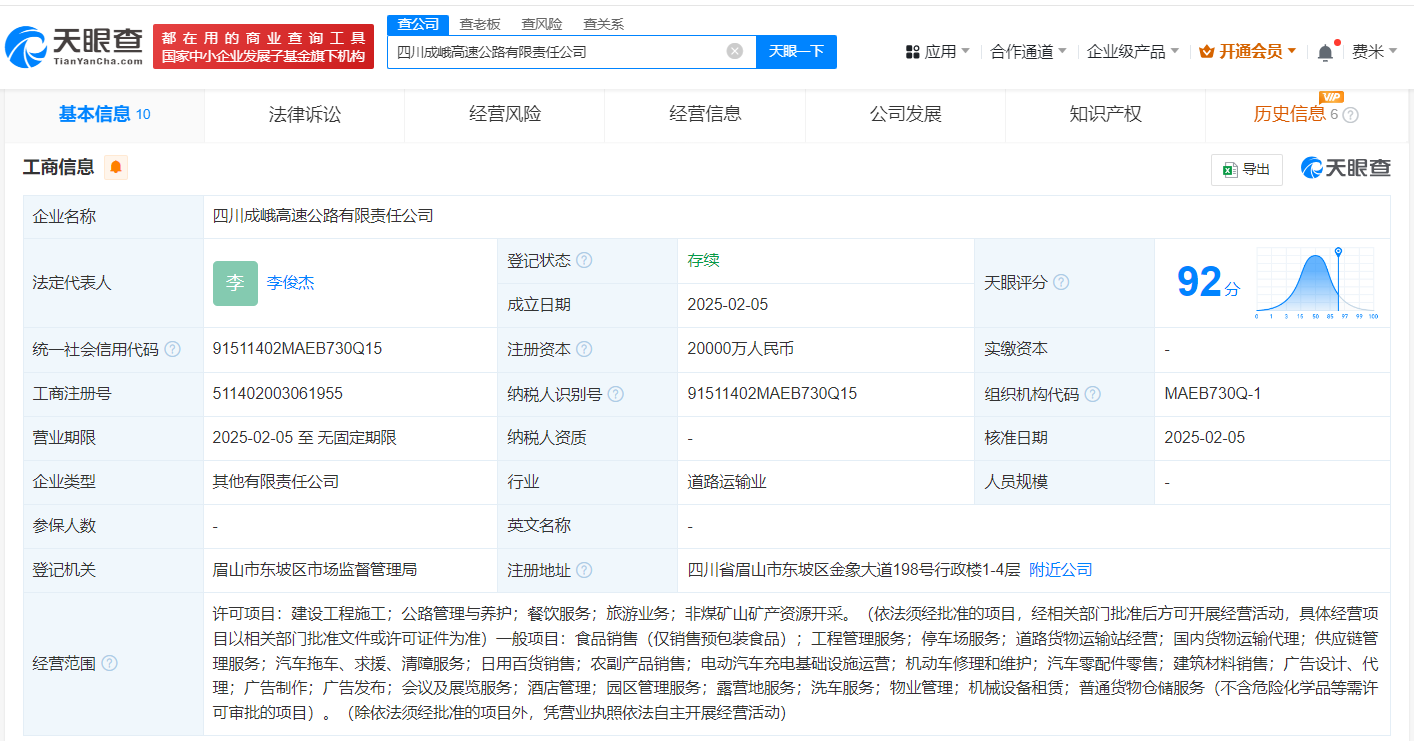This screenshot has height=741, width=1414.
Task: Switch to the 法律诉讼 tab
Action: [x=305, y=114]
